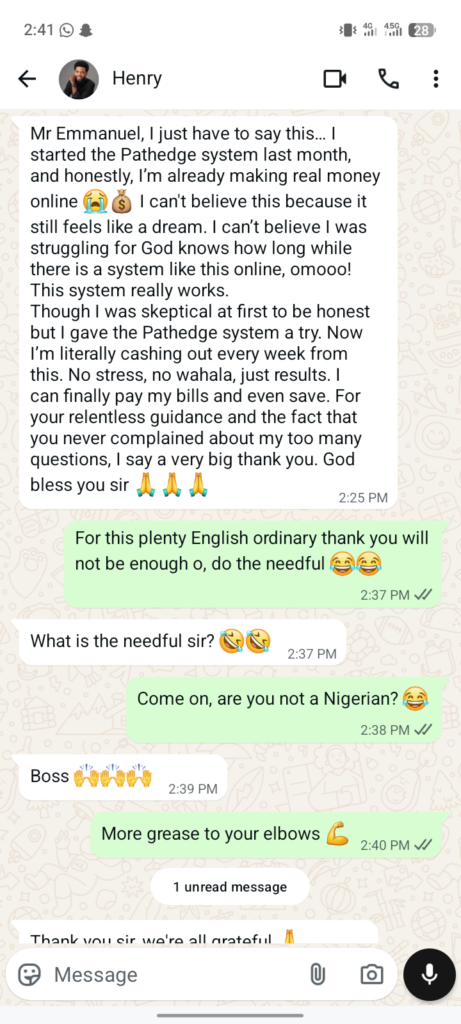Select the long Pathedge testimonial message
This screenshot has width=461, height=1024.
[208, 313]
